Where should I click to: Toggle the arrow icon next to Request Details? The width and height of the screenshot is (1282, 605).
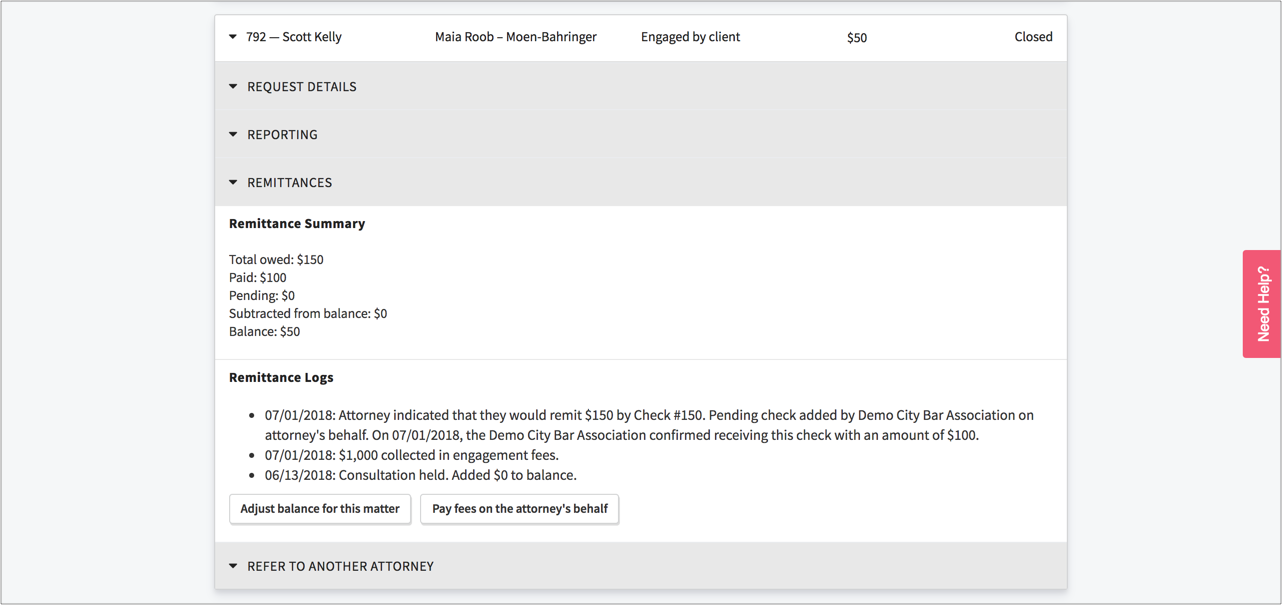click(233, 87)
